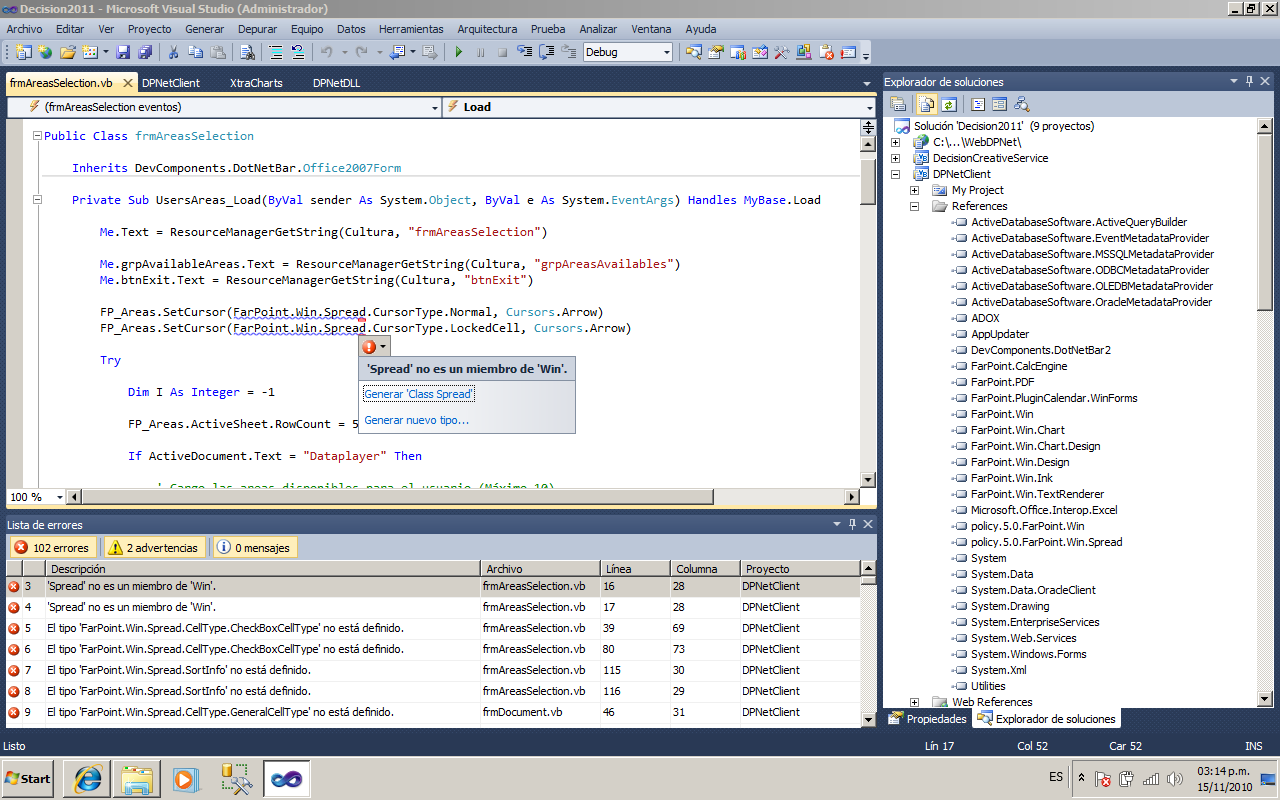
Task: Open the Herramientas menu
Action: (412, 29)
